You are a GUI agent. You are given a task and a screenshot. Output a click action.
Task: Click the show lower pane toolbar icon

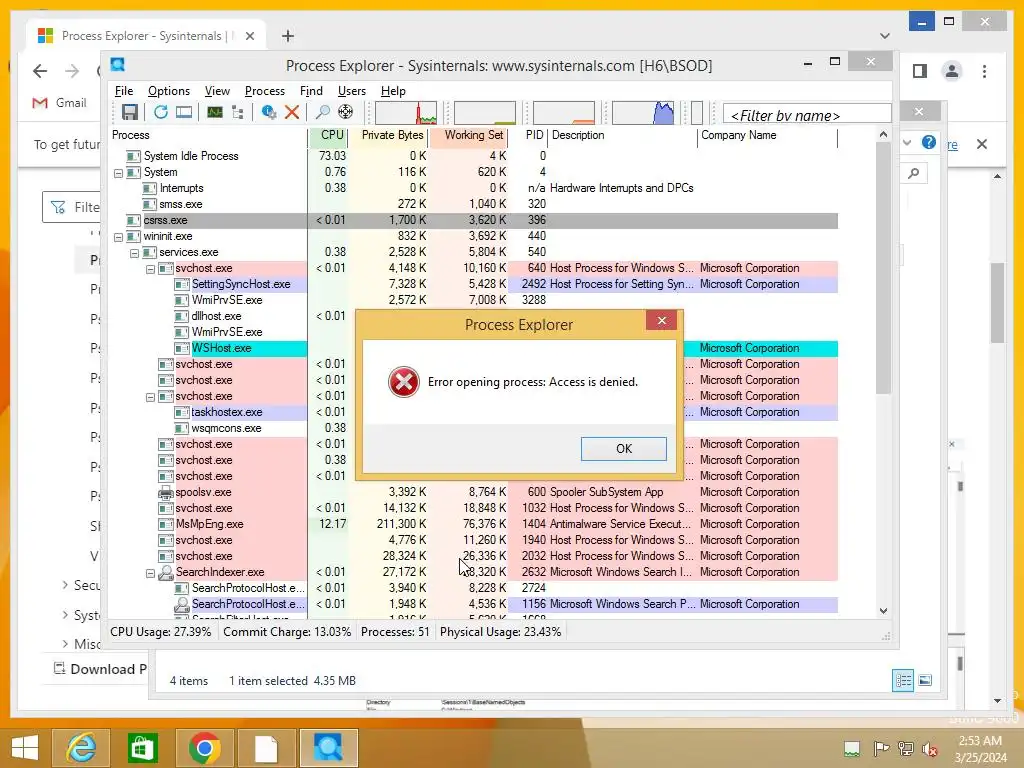pyautogui.click(x=184, y=112)
